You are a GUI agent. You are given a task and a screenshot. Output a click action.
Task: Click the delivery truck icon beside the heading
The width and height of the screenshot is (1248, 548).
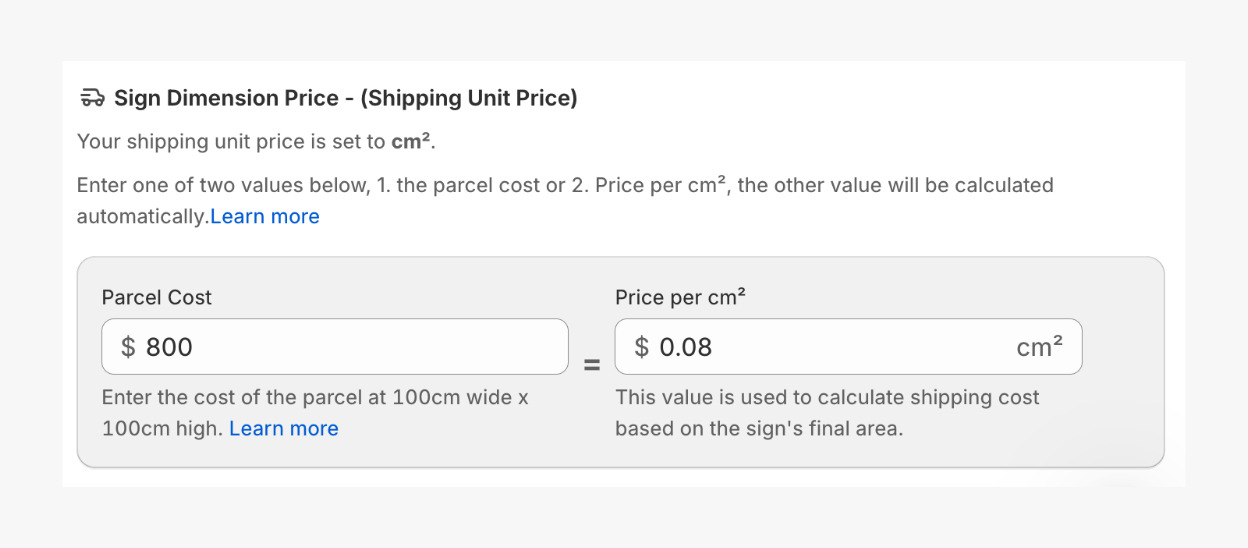click(x=92, y=98)
